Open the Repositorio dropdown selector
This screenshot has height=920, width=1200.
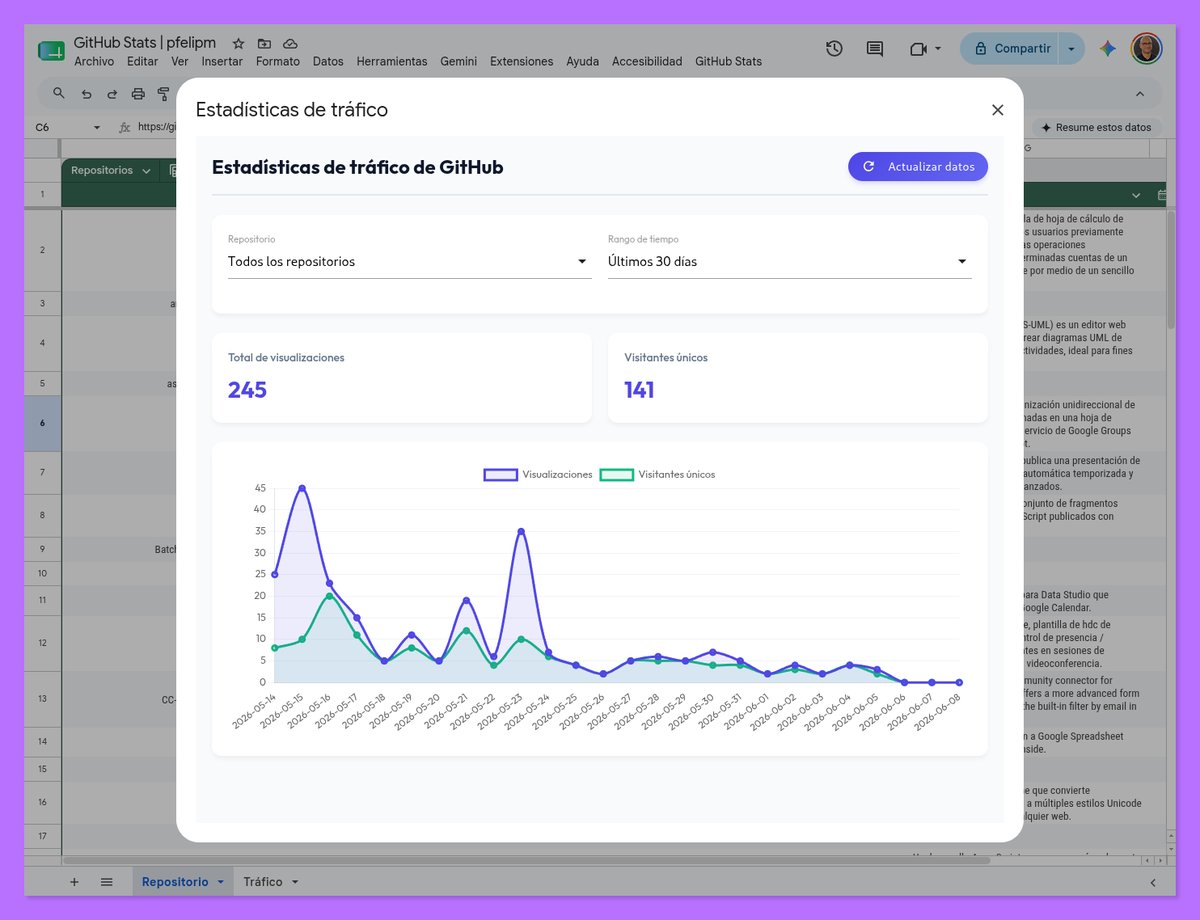point(410,261)
